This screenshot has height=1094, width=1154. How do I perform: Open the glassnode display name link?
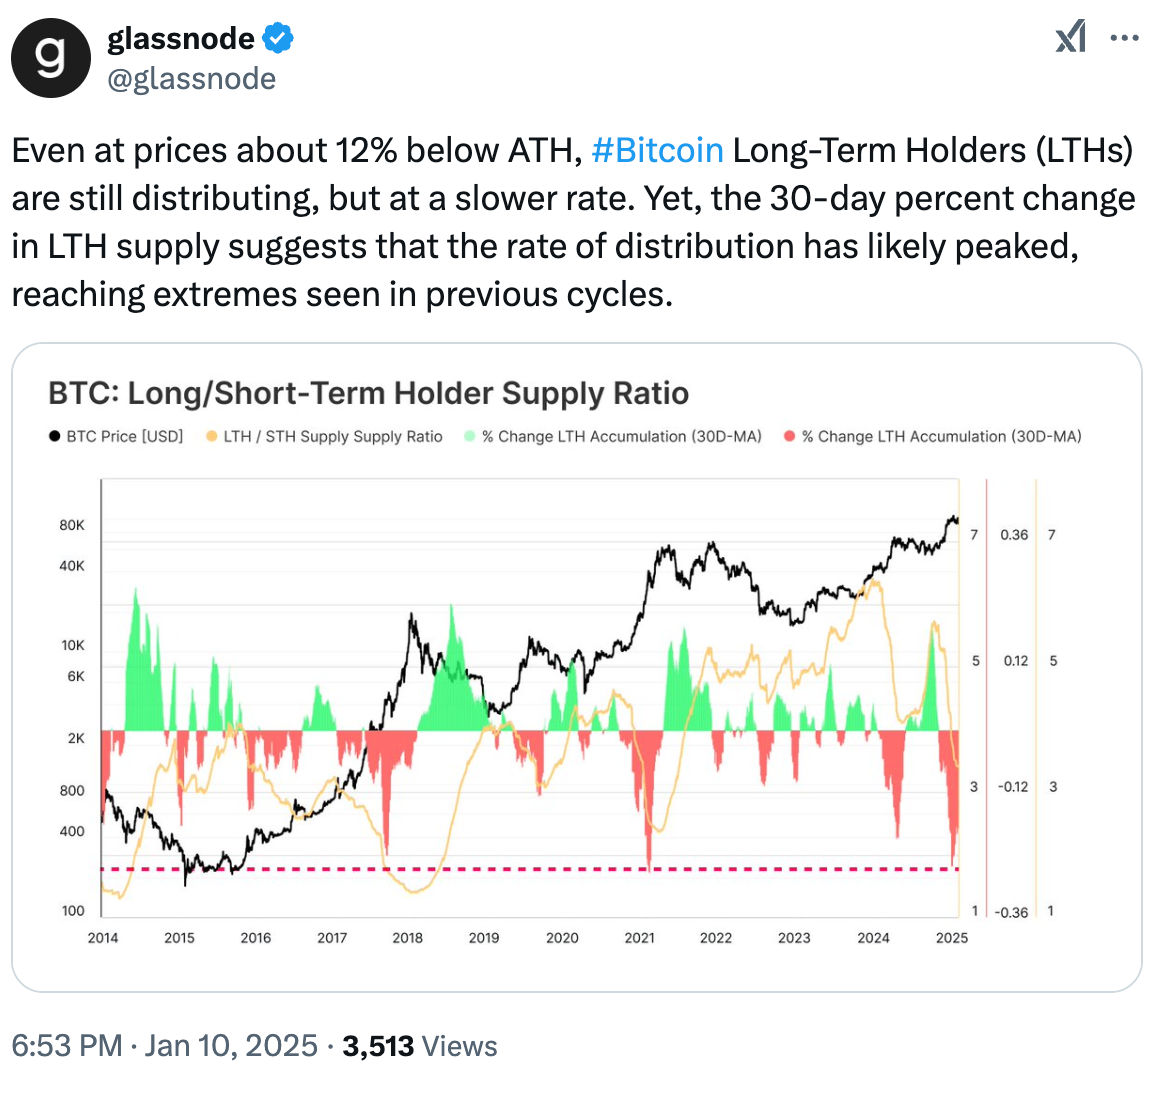[x=181, y=39]
